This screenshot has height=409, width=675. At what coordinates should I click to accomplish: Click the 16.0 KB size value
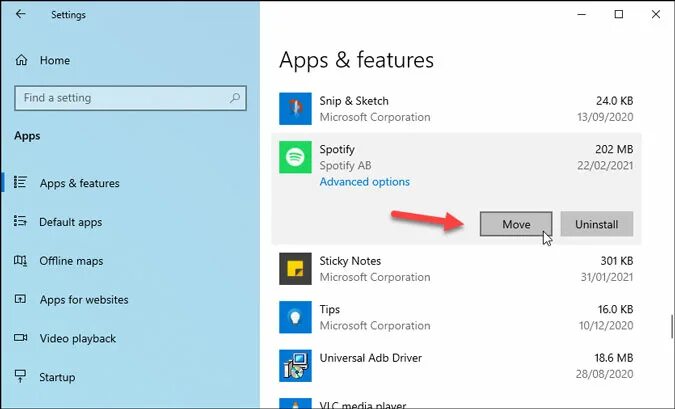coord(615,310)
